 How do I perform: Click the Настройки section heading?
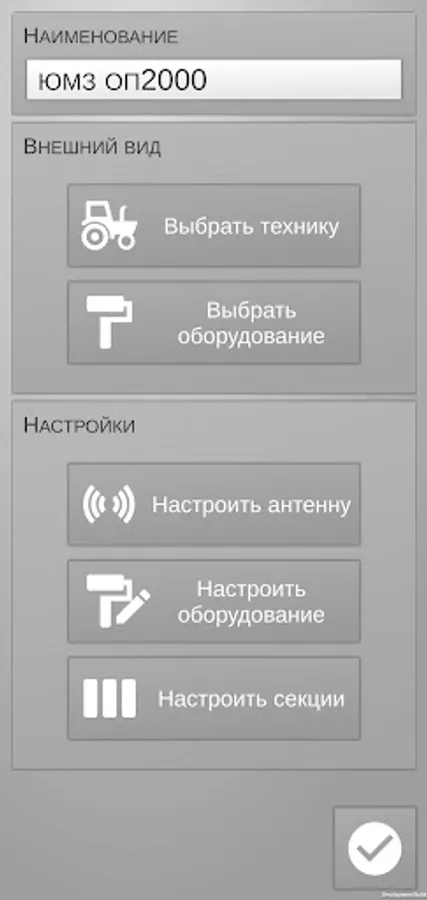pyautogui.click(x=79, y=426)
